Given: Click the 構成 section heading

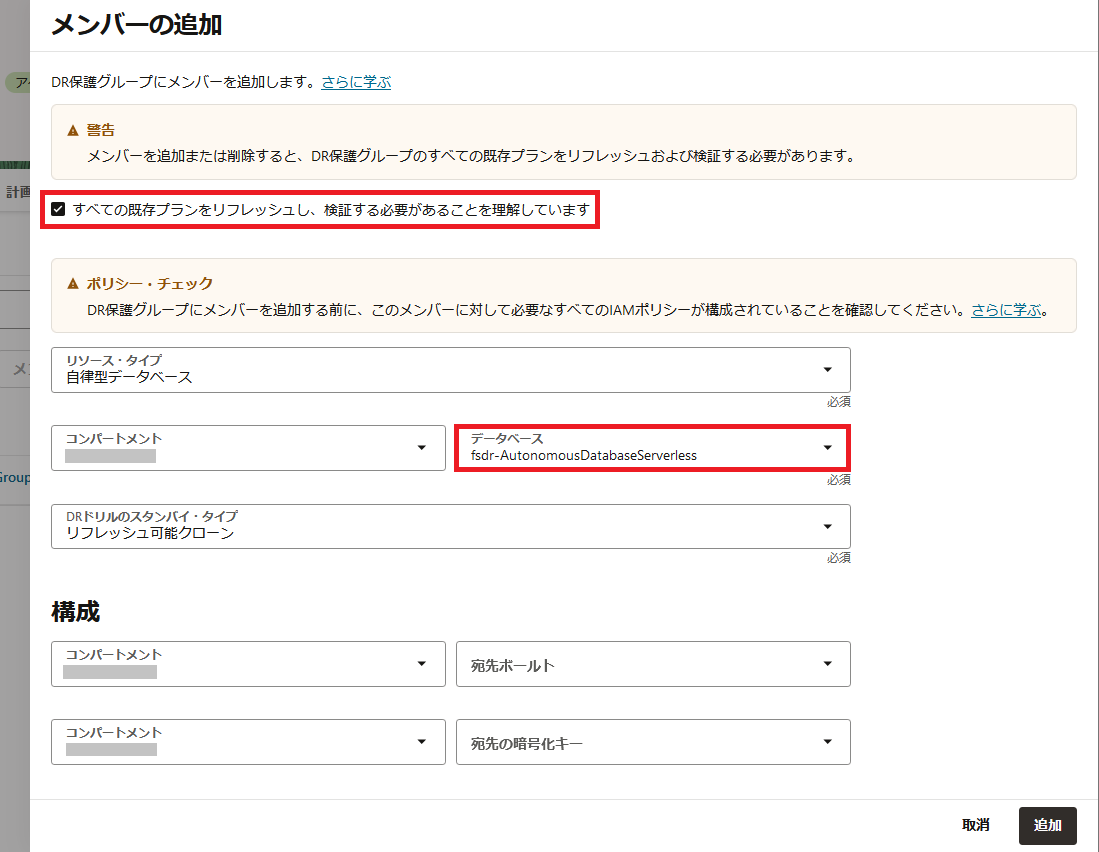Looking at the screenshot, I should pyautogui.click(x=75, y=611).
